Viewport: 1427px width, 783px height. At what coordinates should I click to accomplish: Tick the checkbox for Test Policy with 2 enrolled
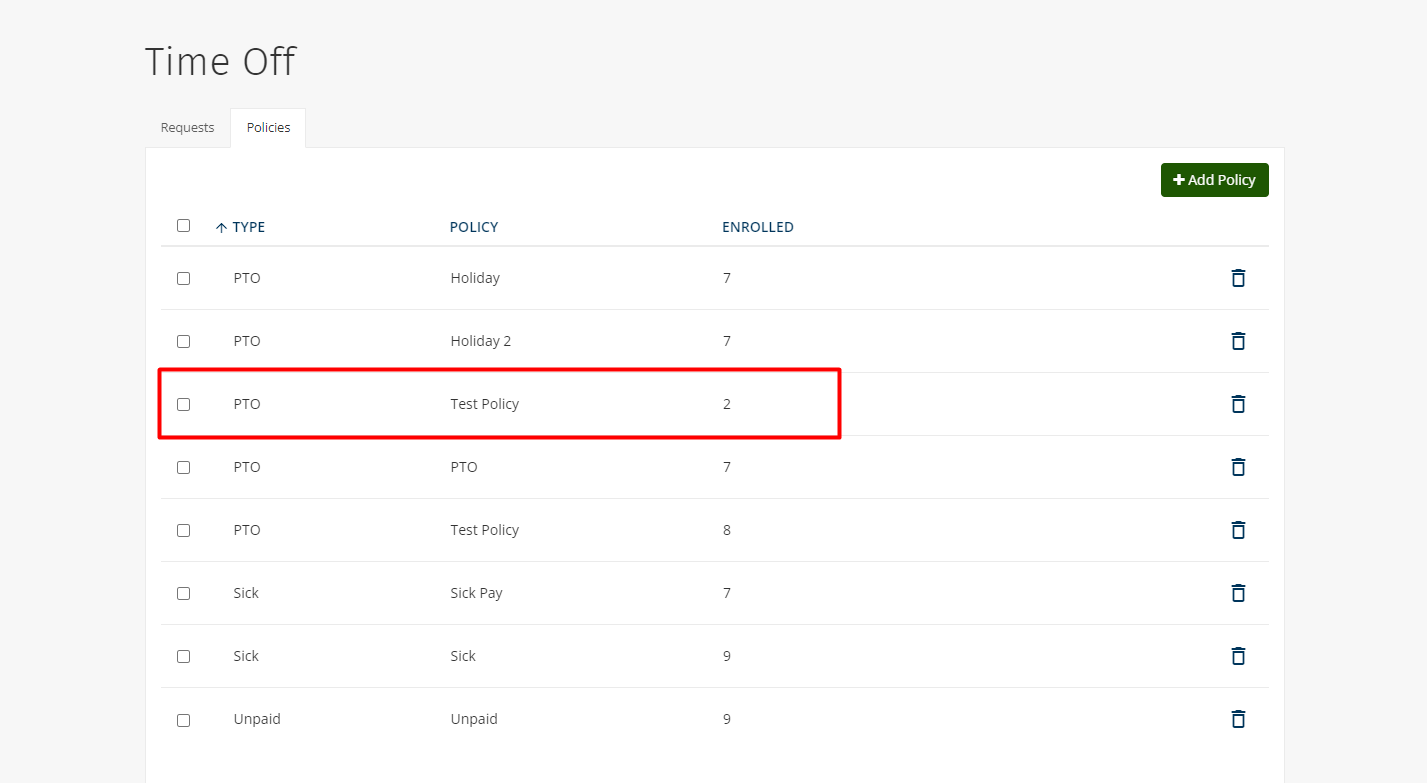(183, 405)
